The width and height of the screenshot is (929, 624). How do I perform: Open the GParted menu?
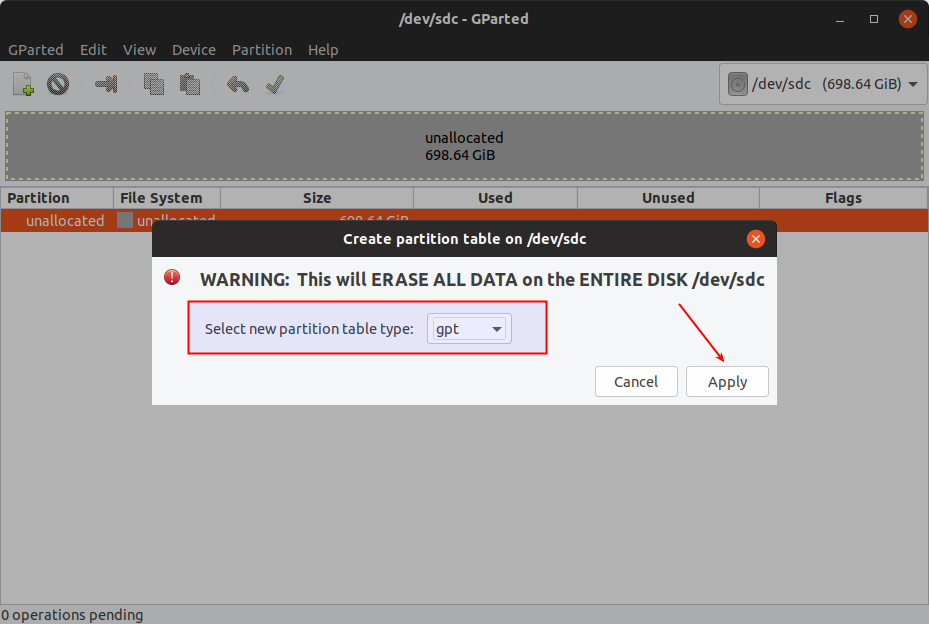pos(36,49)
